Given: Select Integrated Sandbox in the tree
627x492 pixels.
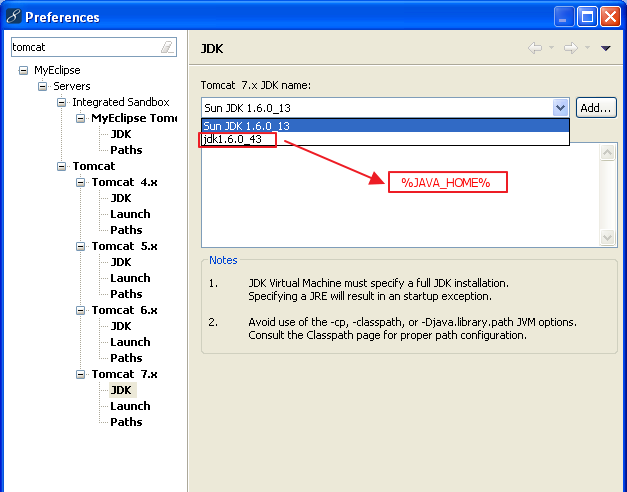Looking at the screenshot, I should (x=121, y=102).
